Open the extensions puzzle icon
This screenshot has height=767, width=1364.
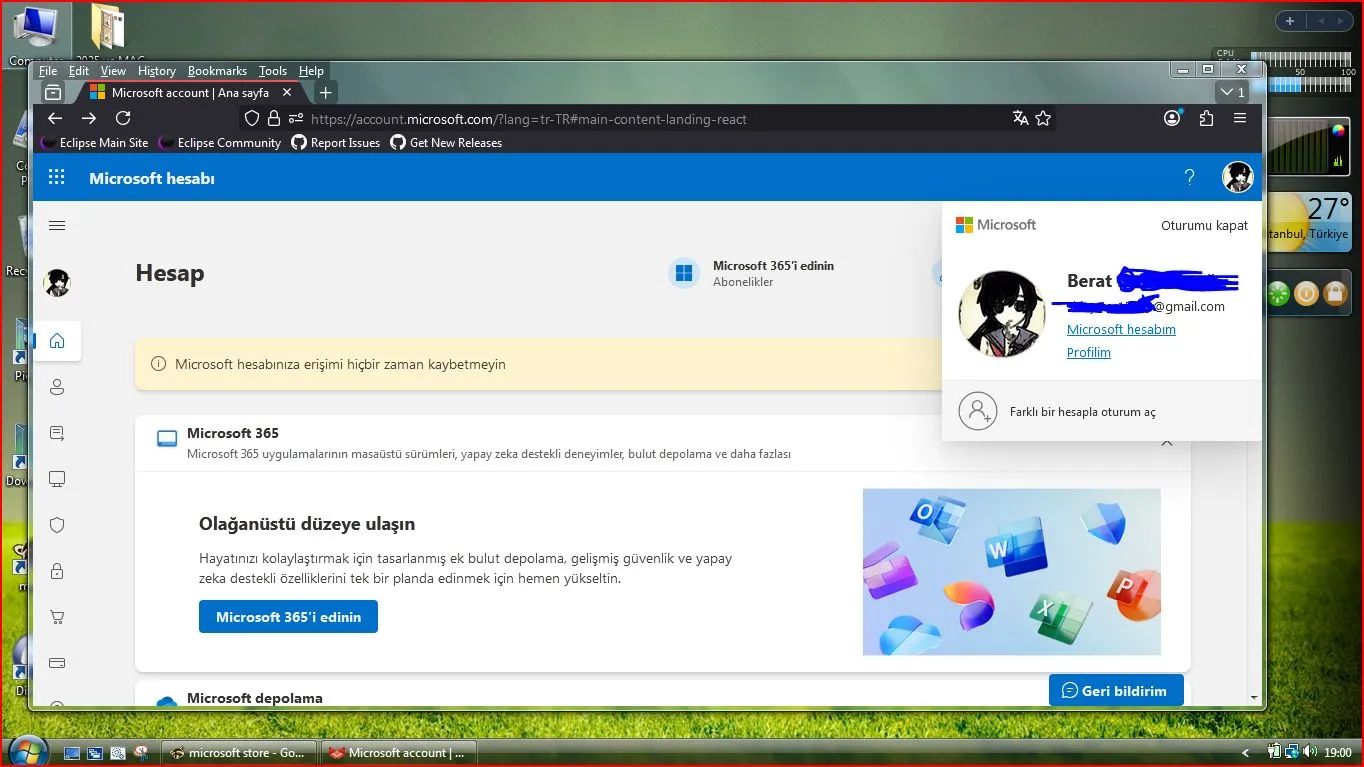(x=1206, y=118)
